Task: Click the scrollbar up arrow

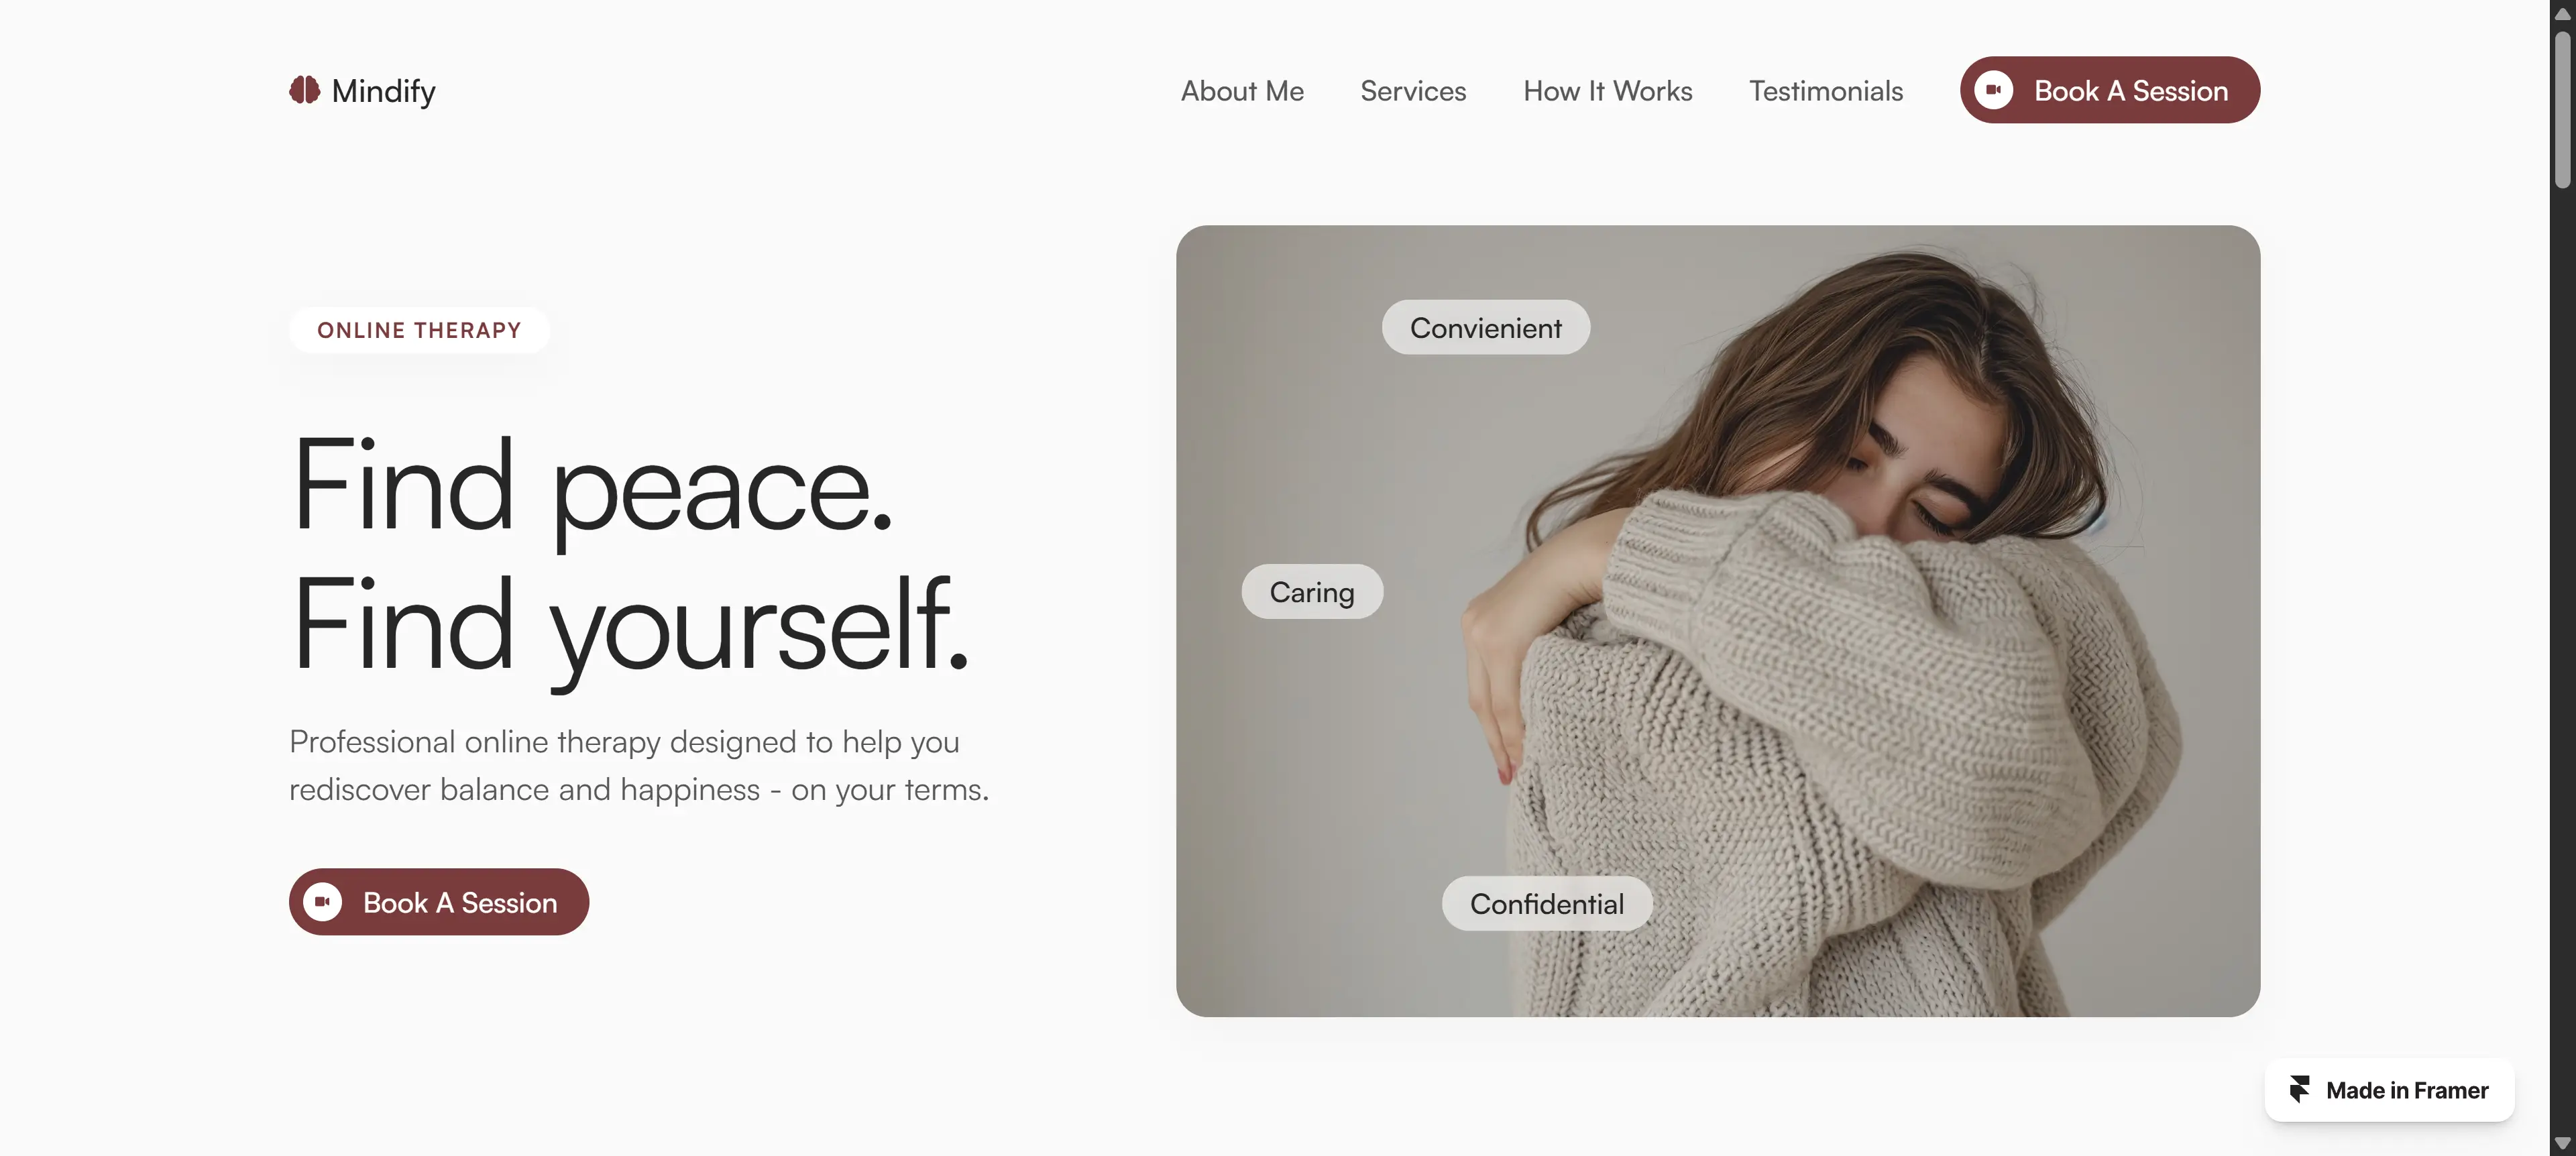Action: (x=2562, y=13)
